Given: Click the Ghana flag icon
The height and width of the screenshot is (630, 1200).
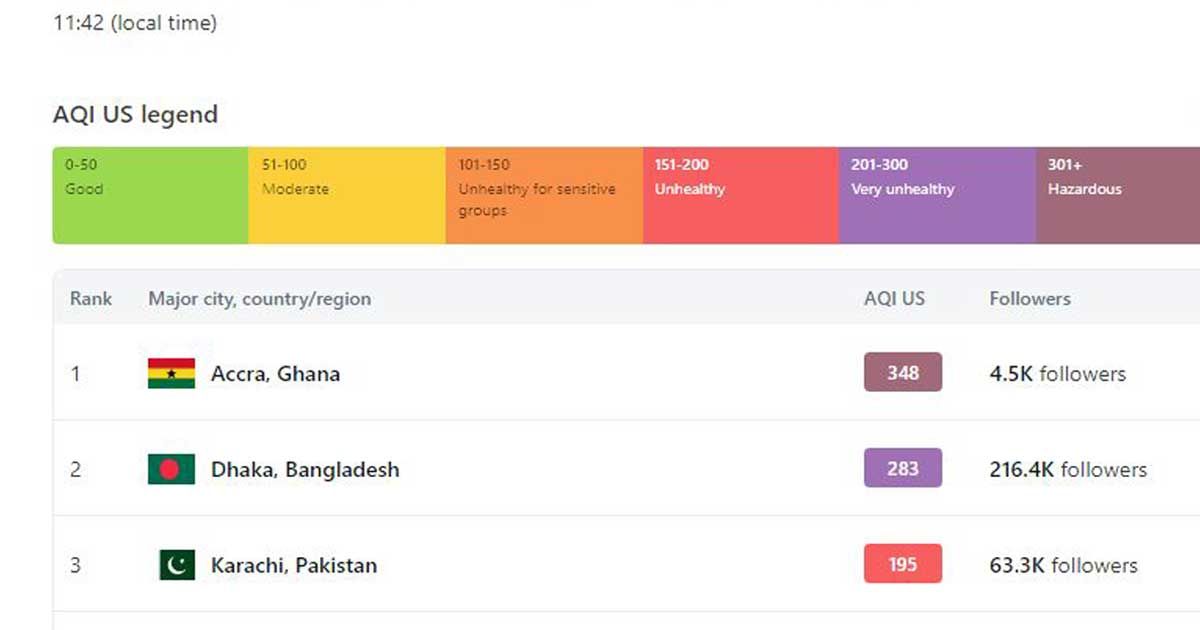Looking at the screenshot, I should pos(171,374).
